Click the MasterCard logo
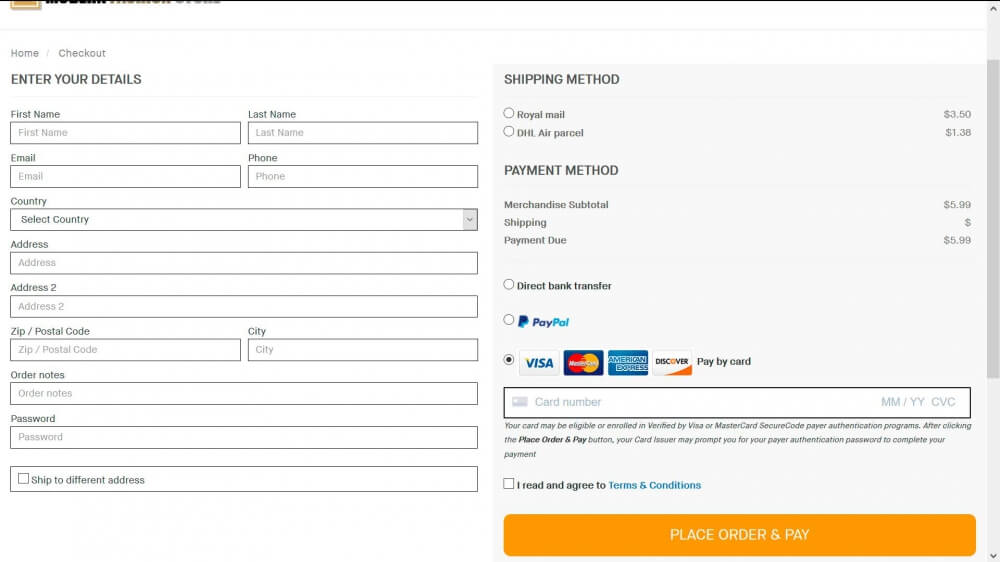Screen dimensions: 1000x562 [583, 362]
